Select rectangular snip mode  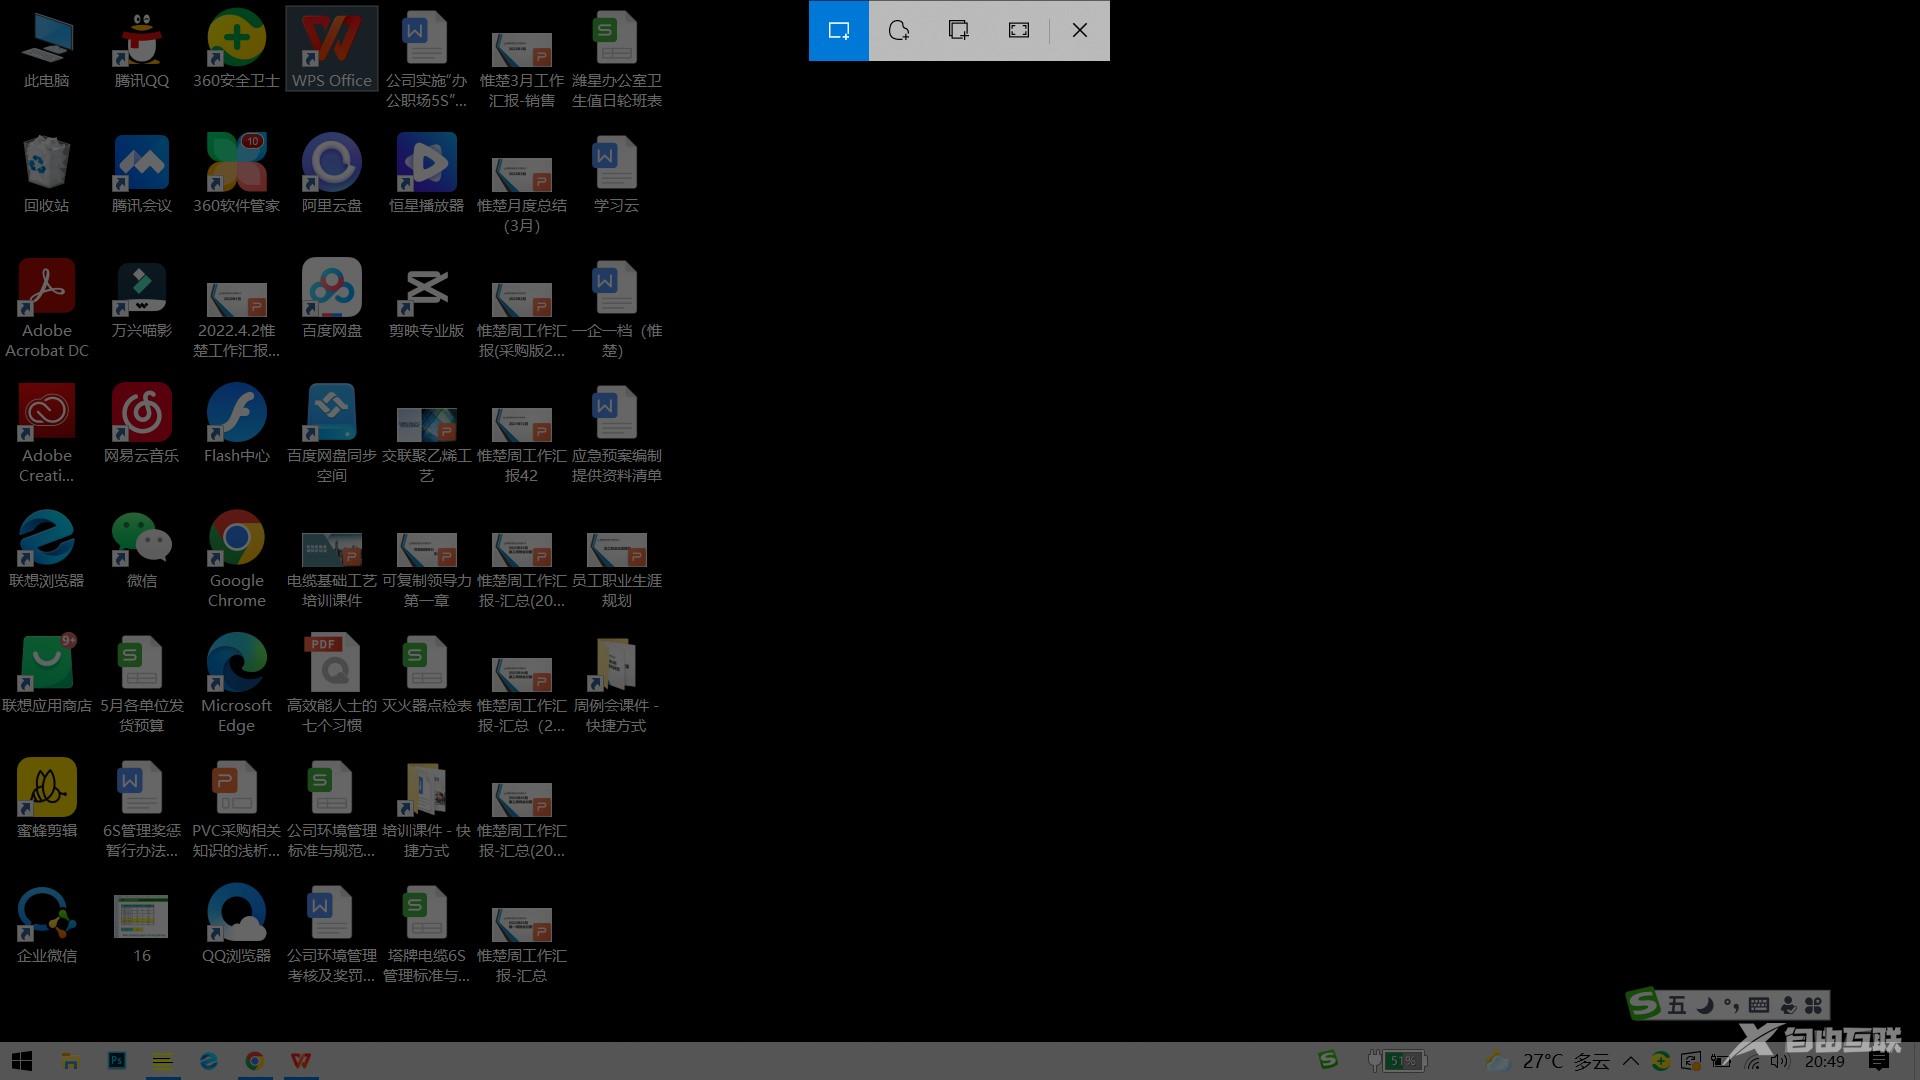838,30
